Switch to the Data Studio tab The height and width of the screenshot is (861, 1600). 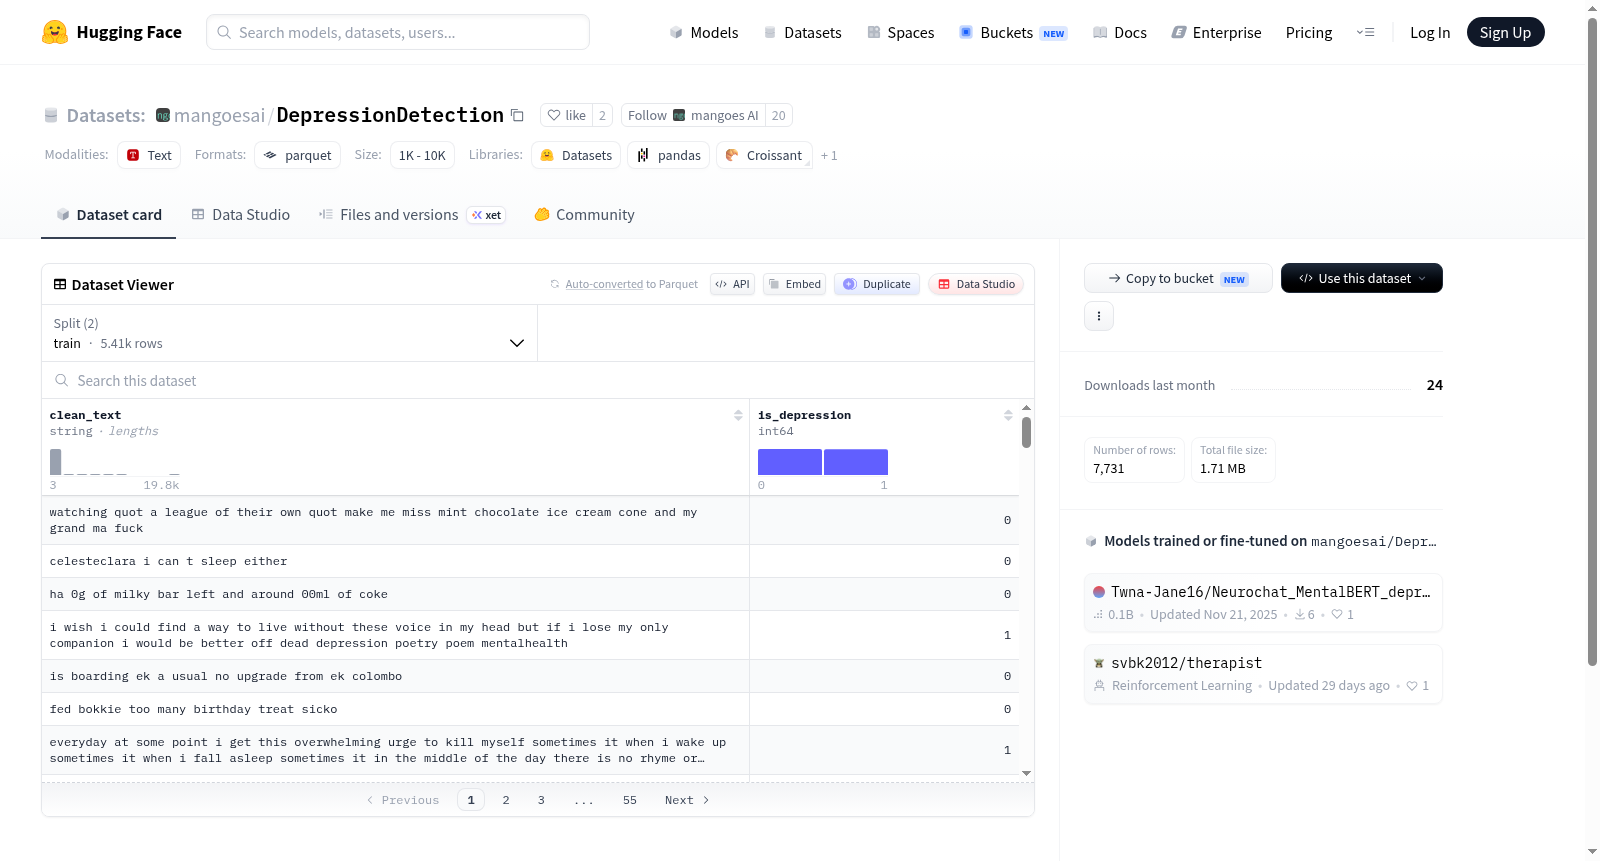(241, 215)
